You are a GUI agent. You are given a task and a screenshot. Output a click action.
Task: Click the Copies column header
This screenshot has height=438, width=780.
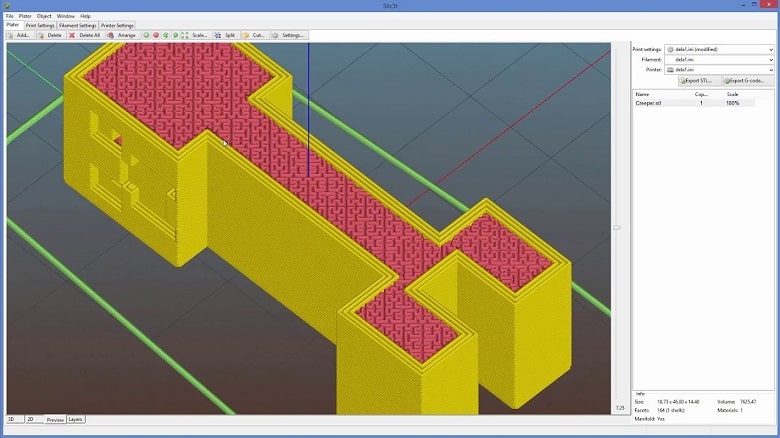[x=701, y=94]
